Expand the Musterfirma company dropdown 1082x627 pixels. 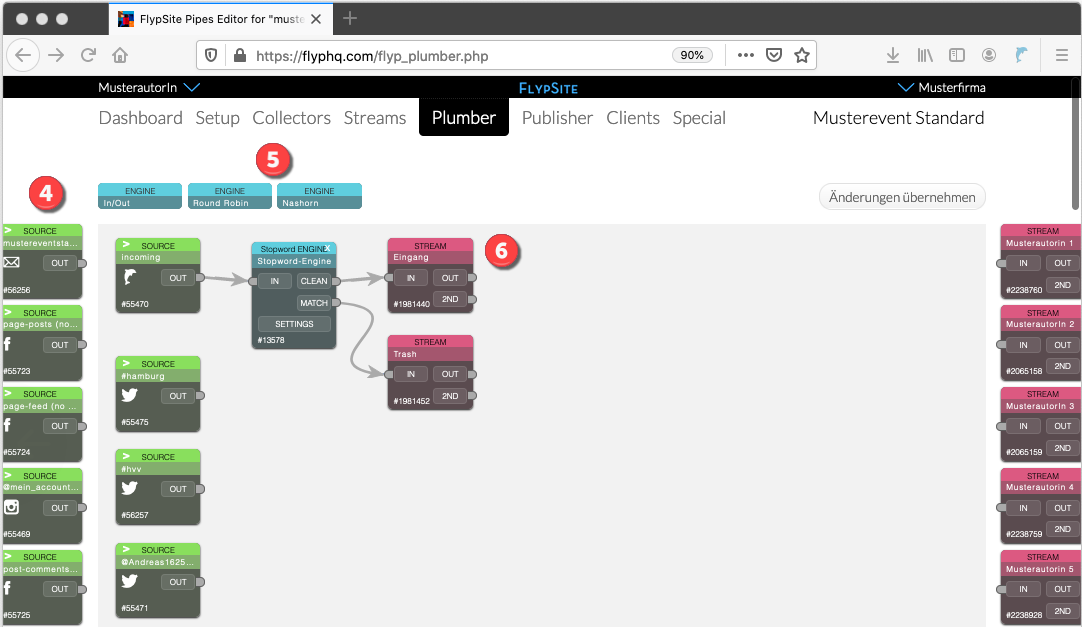tap(905, 88)
